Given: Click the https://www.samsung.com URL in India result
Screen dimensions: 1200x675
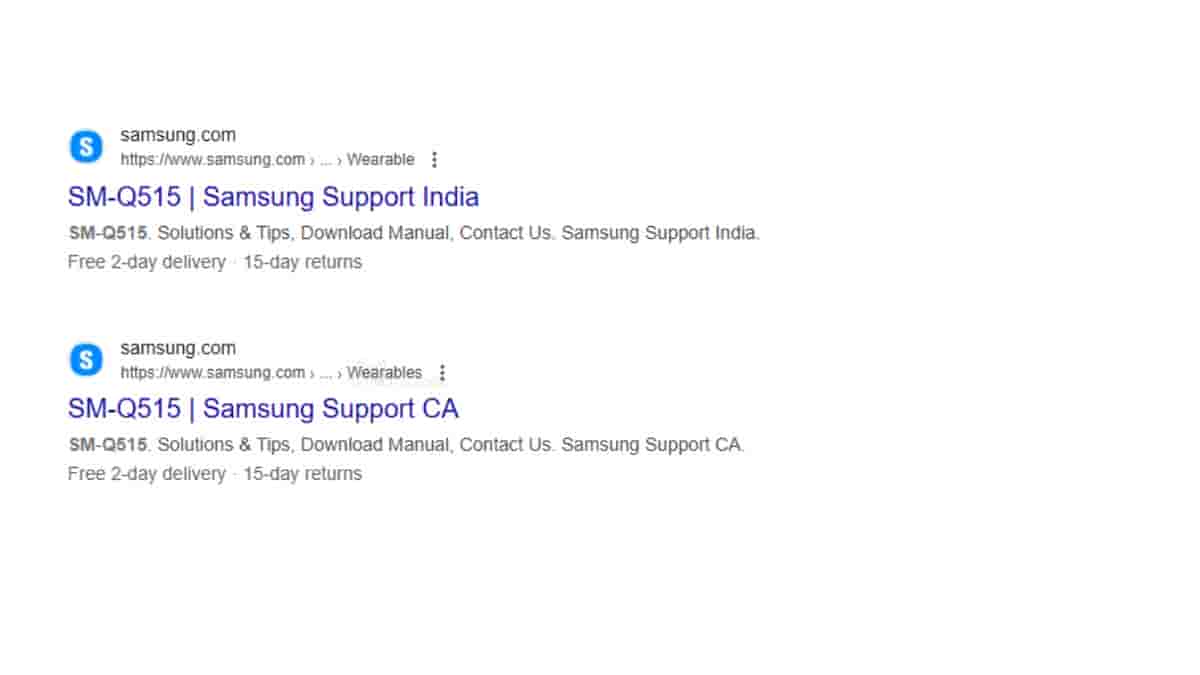Looking at the screenshot, I should (212, 160).
